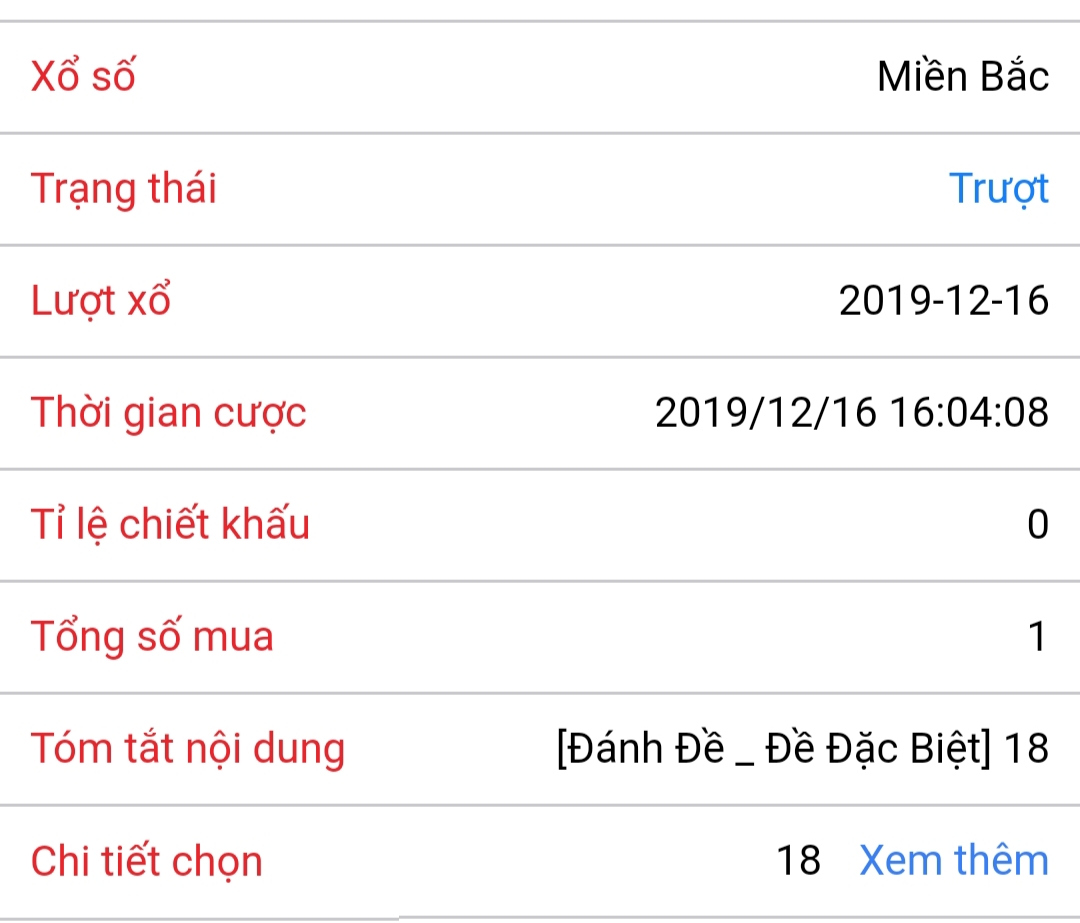Tap the Miền Bắc lottery value
Image resolution: width=1080 pixels, height=923 pixels.
tap(963, 75)
